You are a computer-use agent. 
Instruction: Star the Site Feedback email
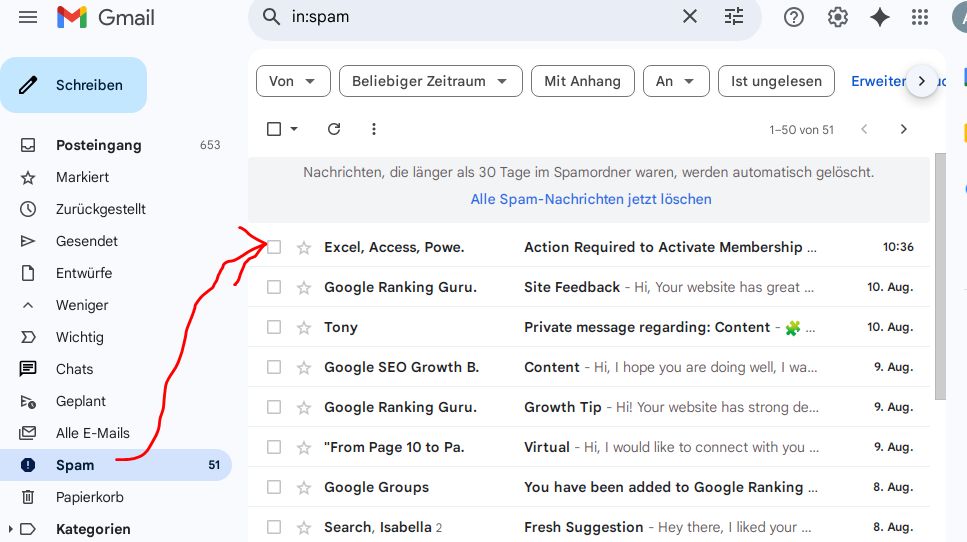tap(303, 288)
